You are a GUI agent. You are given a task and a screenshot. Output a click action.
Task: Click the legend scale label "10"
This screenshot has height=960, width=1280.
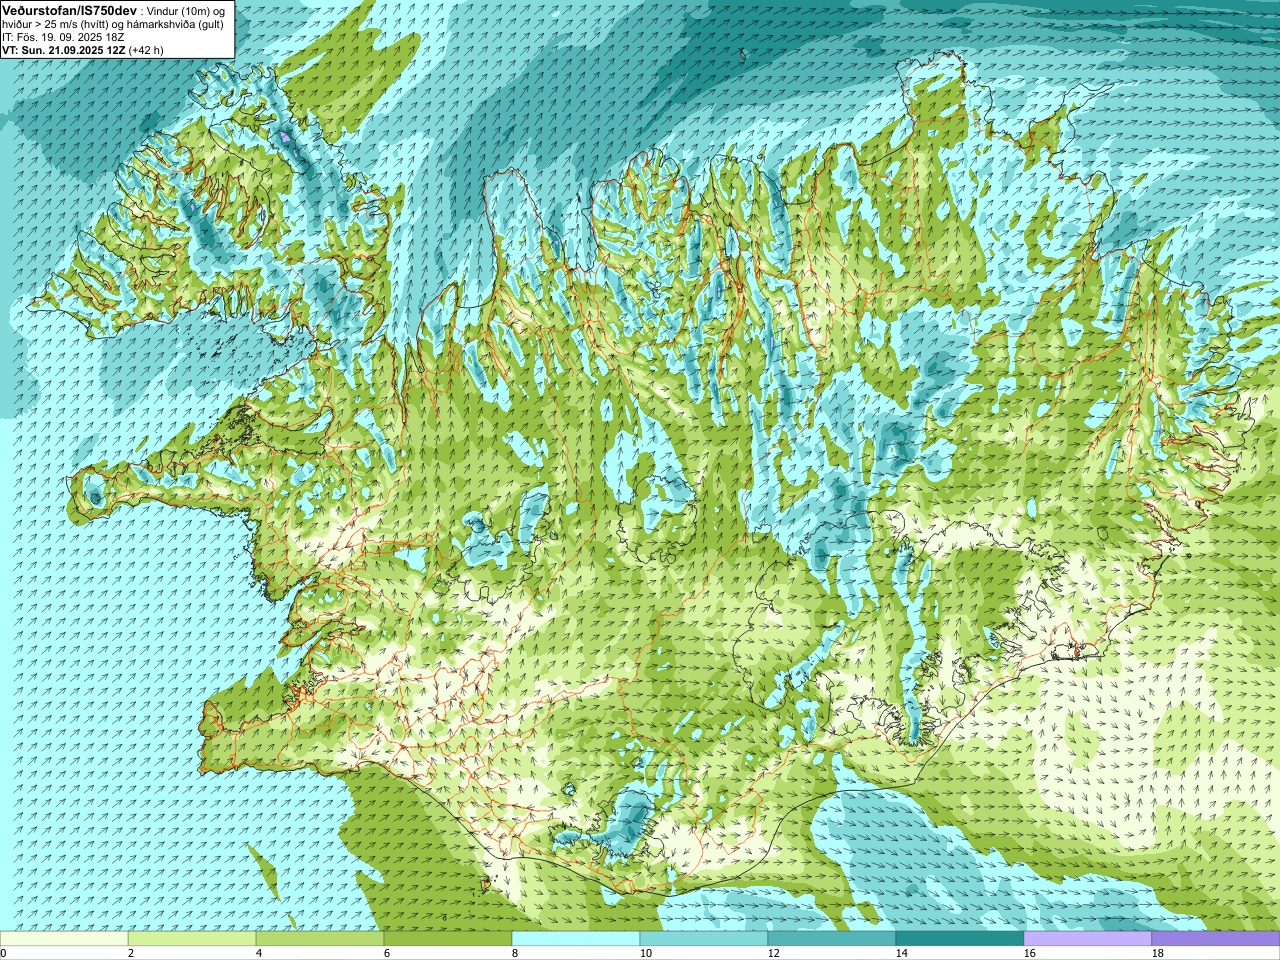click(x=645, y=953)
